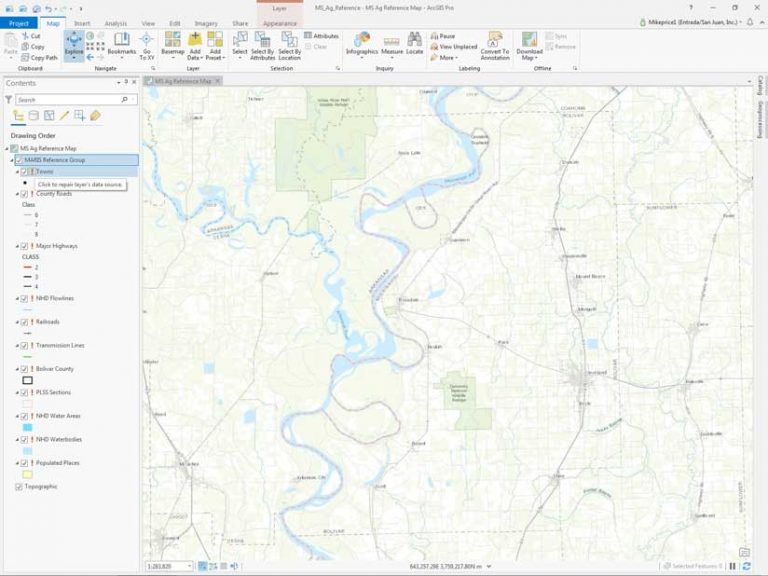
Task: Uncheck the Towns layer
Action: point(24,171)
